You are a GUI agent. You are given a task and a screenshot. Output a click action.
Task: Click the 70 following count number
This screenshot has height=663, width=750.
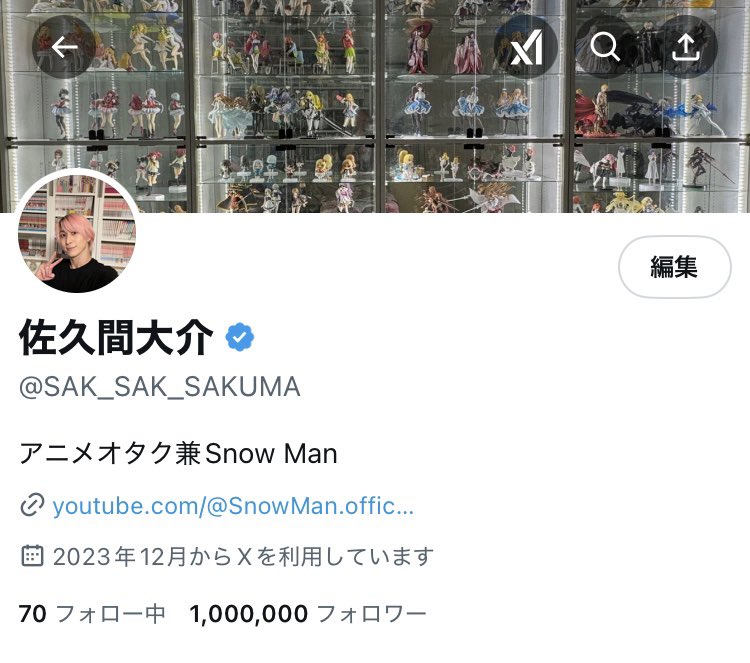click(33, 613)
